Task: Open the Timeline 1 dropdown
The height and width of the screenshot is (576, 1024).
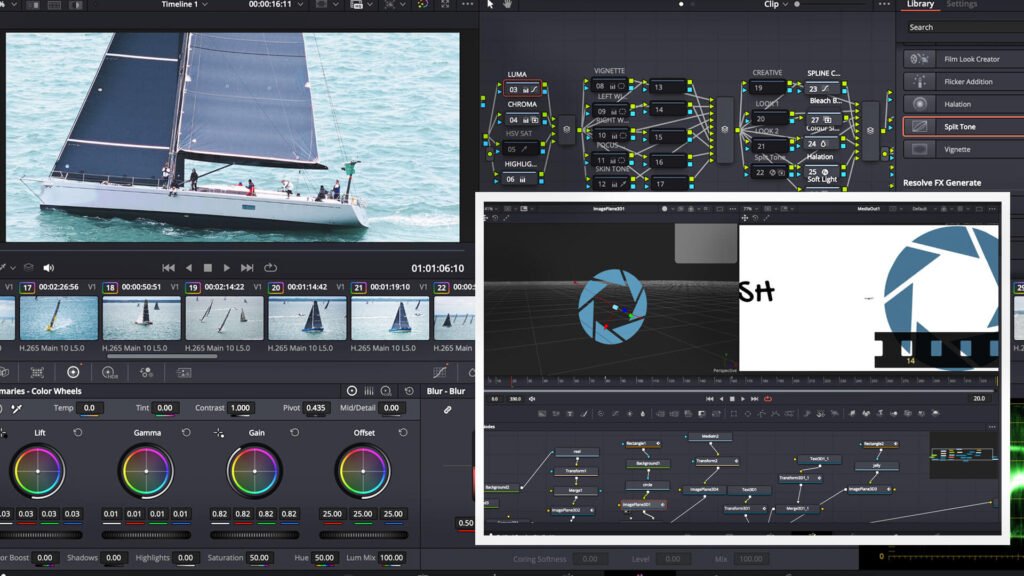Action: click(185, 5)
